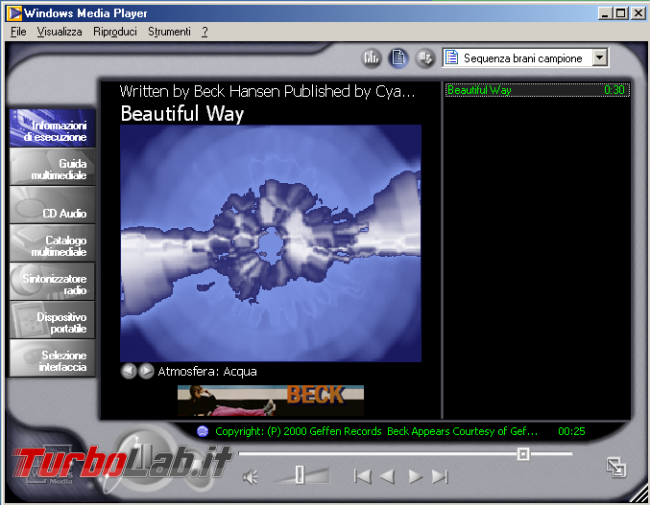Click the blue status icon beside Copyright
The width and height of the screenshot is (650, 505).
[x=202, y=431]
